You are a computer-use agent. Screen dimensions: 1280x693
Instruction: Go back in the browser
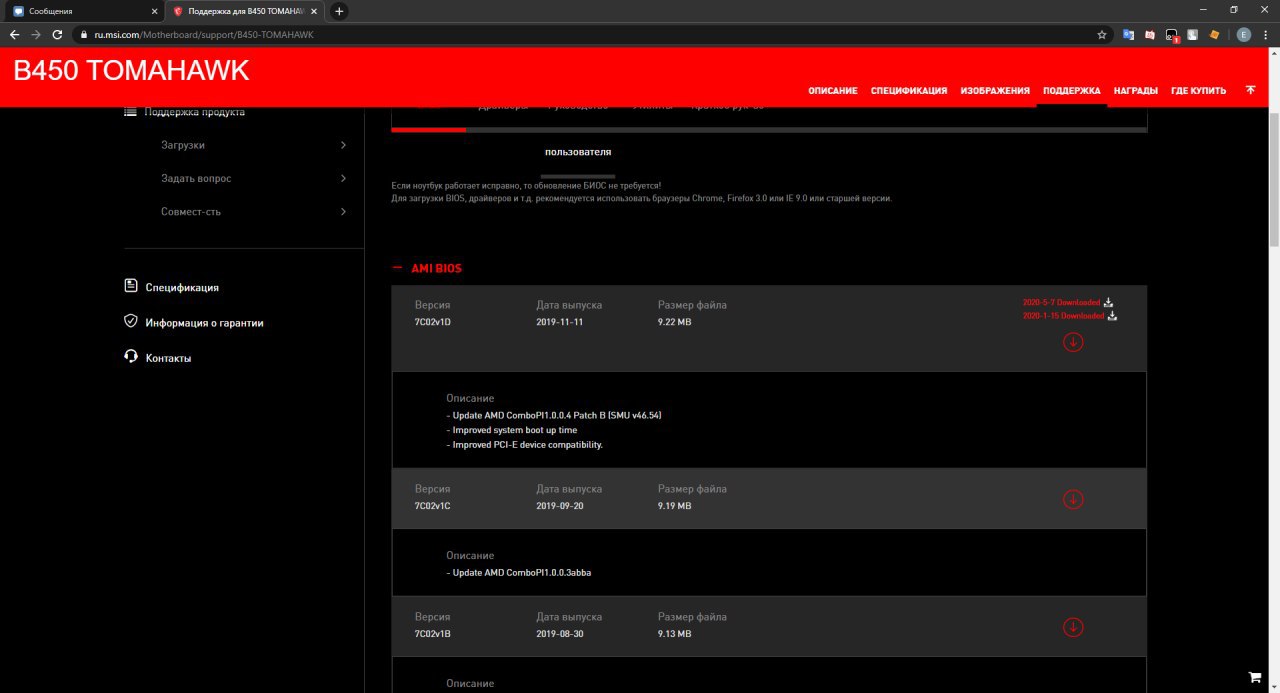(x=15, y=34)
